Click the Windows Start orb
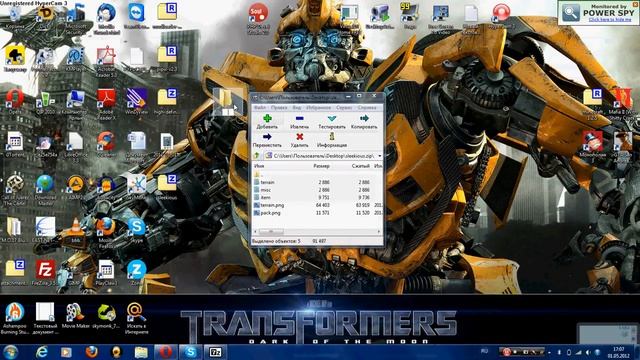640x360 pixels. 11,351
